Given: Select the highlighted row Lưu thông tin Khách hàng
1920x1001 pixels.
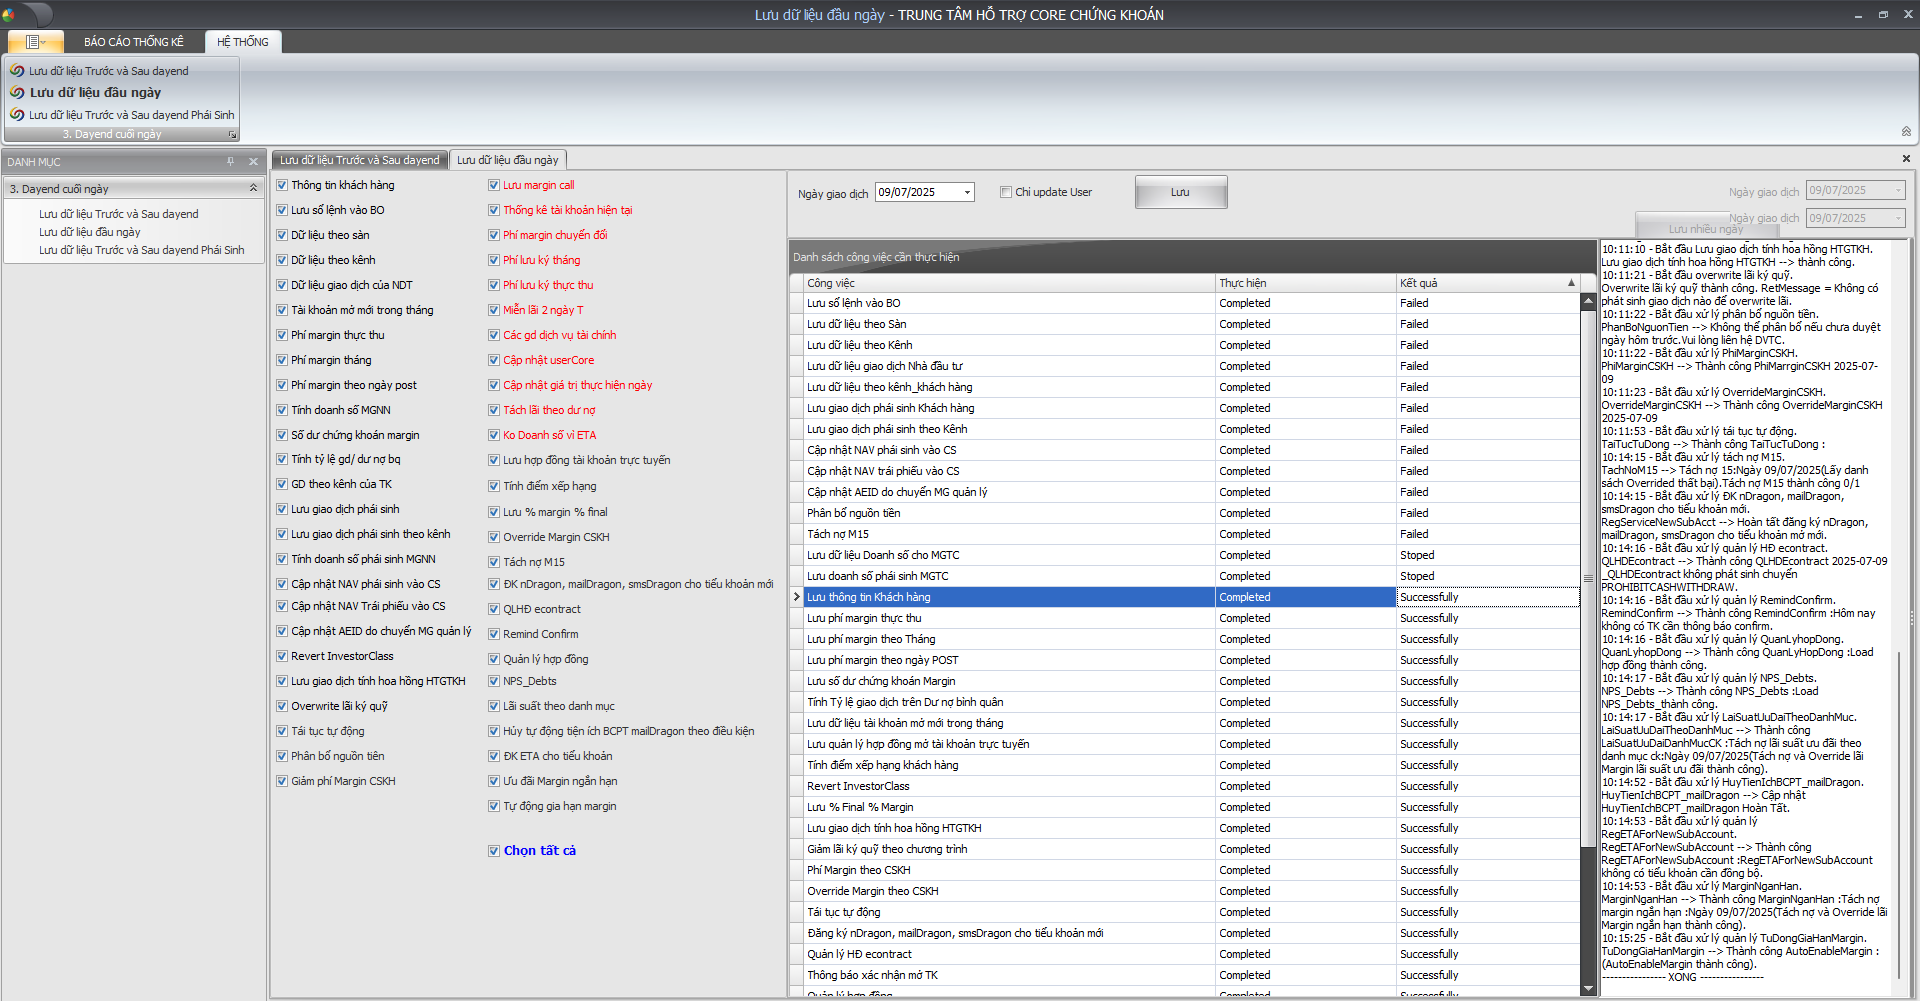Looking at the screenshot, I should 1185,597.
